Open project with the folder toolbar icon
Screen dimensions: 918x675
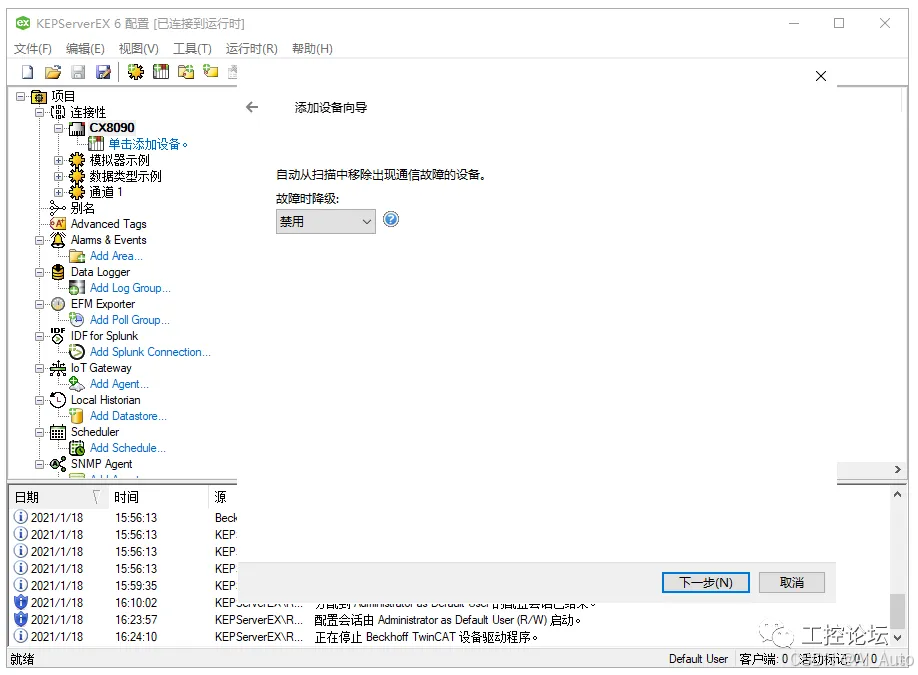(x=53, y=72)
